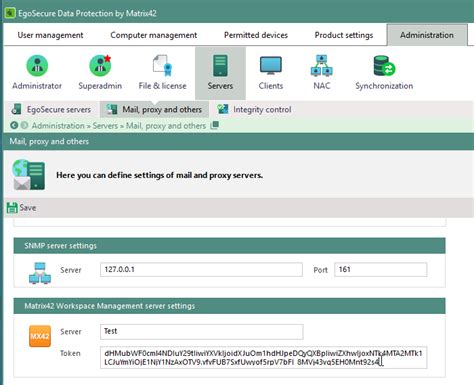Click Administration in the breadcrumb
The image size is (474, 385).
[x=58, y=126]
